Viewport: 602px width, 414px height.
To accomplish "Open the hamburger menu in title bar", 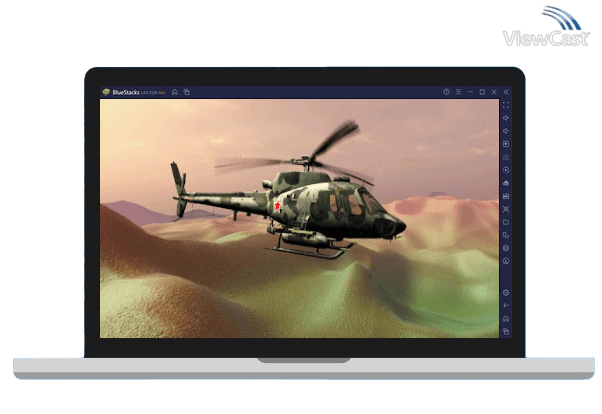I will [x=458, y=92].
